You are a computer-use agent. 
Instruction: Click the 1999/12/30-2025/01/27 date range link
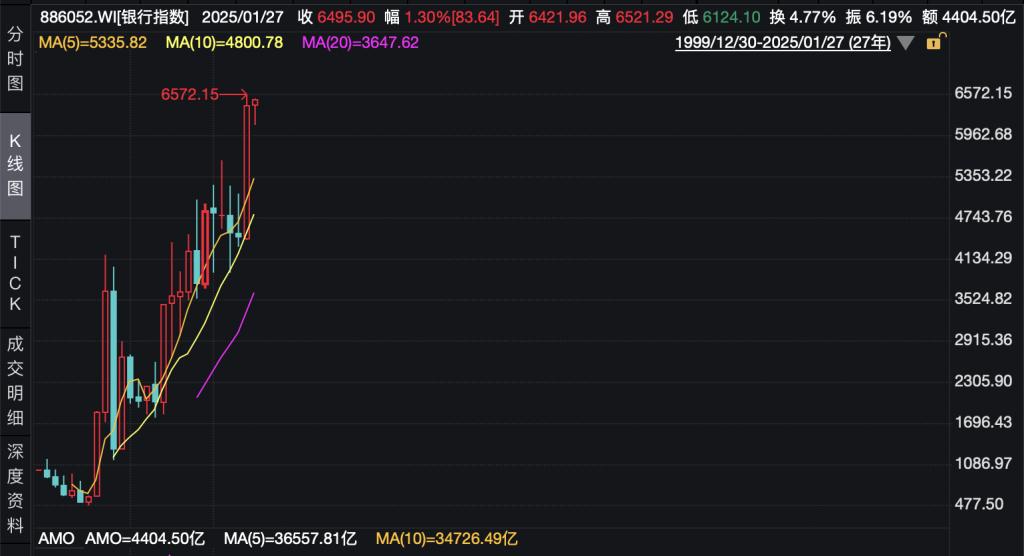pyautogui.click(x=782, y=43)
